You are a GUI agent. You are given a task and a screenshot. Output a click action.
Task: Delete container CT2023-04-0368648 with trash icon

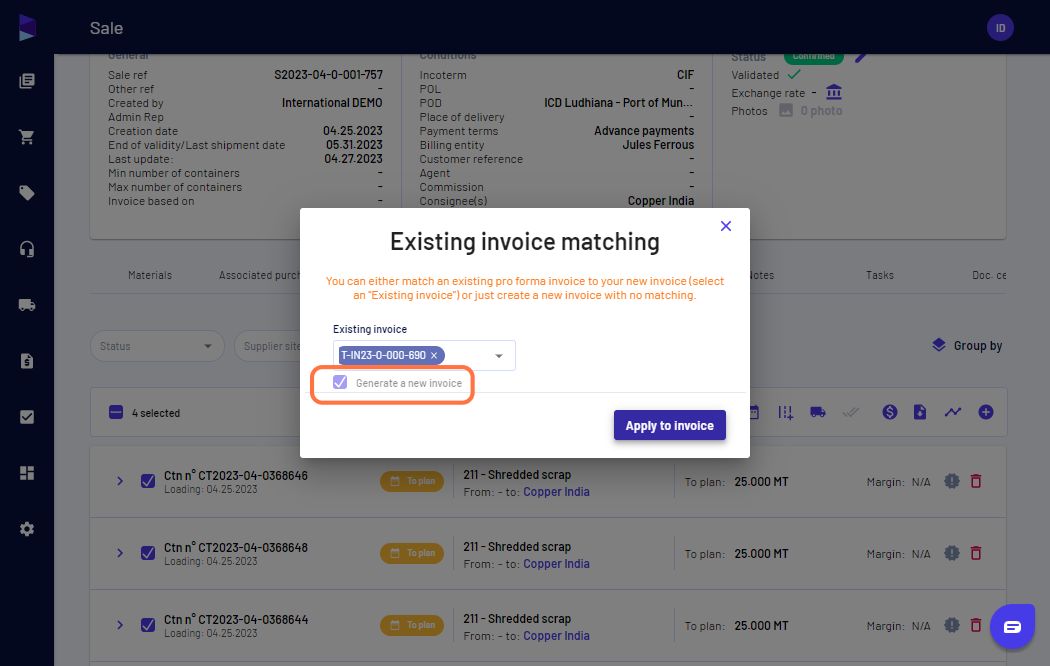click(x=976, y=554)
